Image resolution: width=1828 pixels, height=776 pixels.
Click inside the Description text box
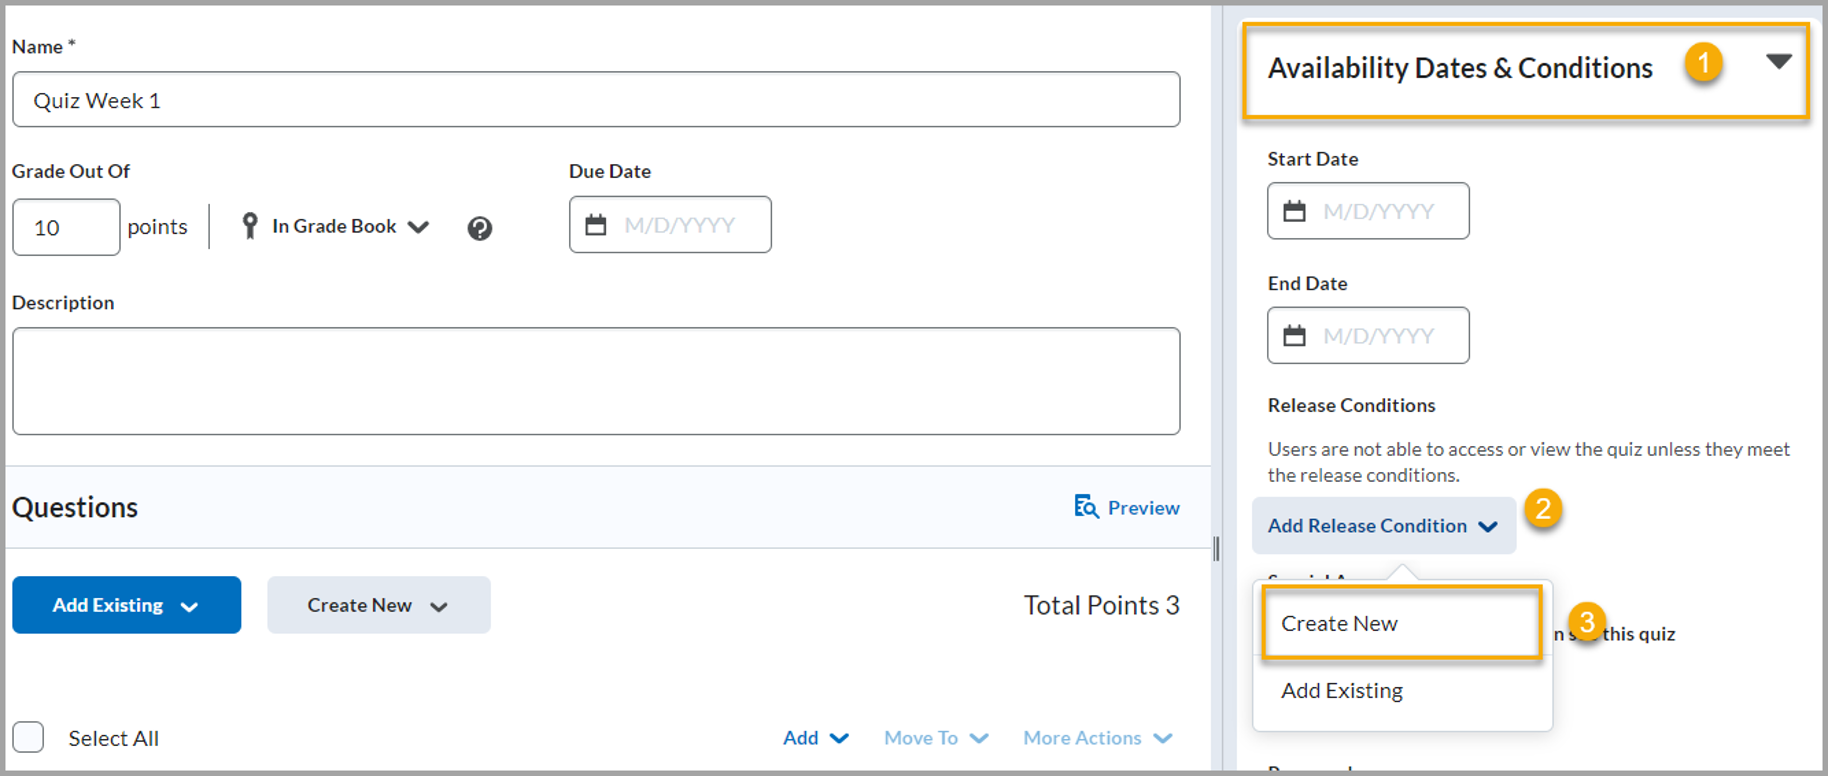pyautogui.click(x=596, y=381)
